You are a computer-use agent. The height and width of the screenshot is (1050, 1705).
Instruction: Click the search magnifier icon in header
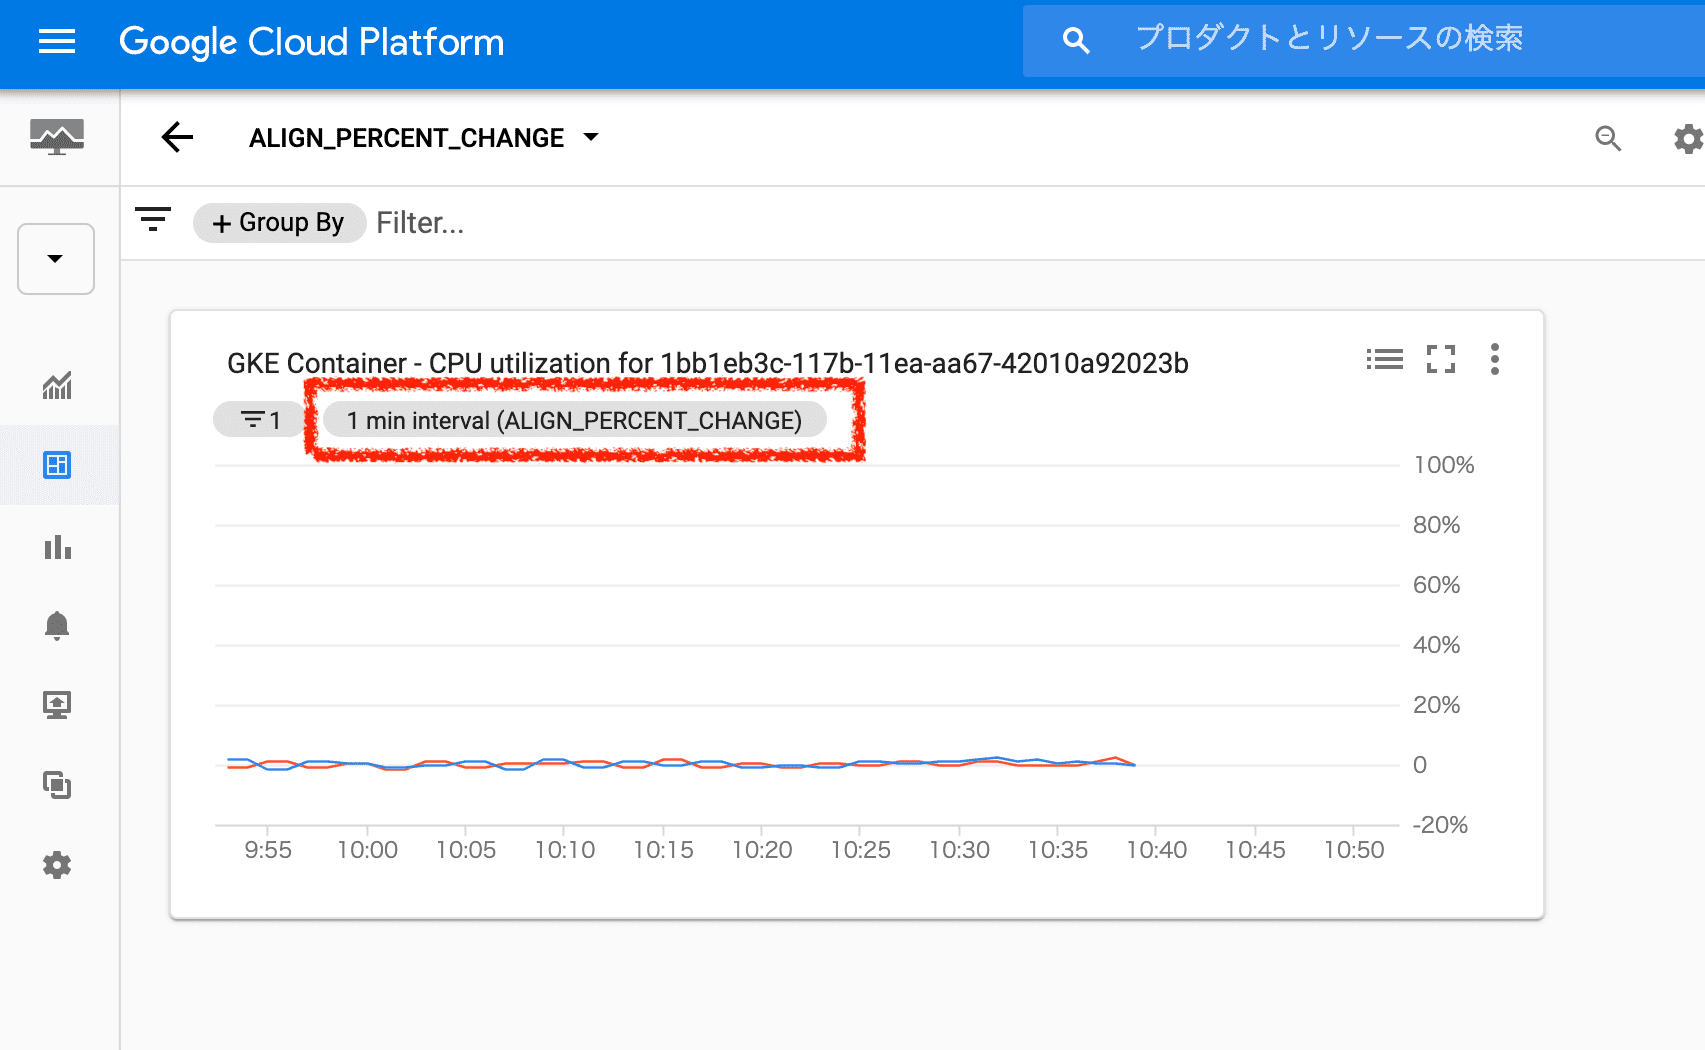coord(1076,40)
